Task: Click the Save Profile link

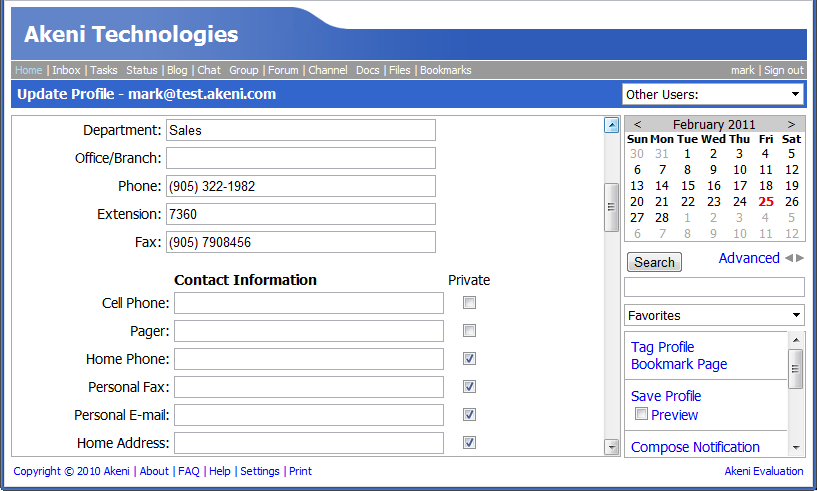Action: [x=666, y=396]
